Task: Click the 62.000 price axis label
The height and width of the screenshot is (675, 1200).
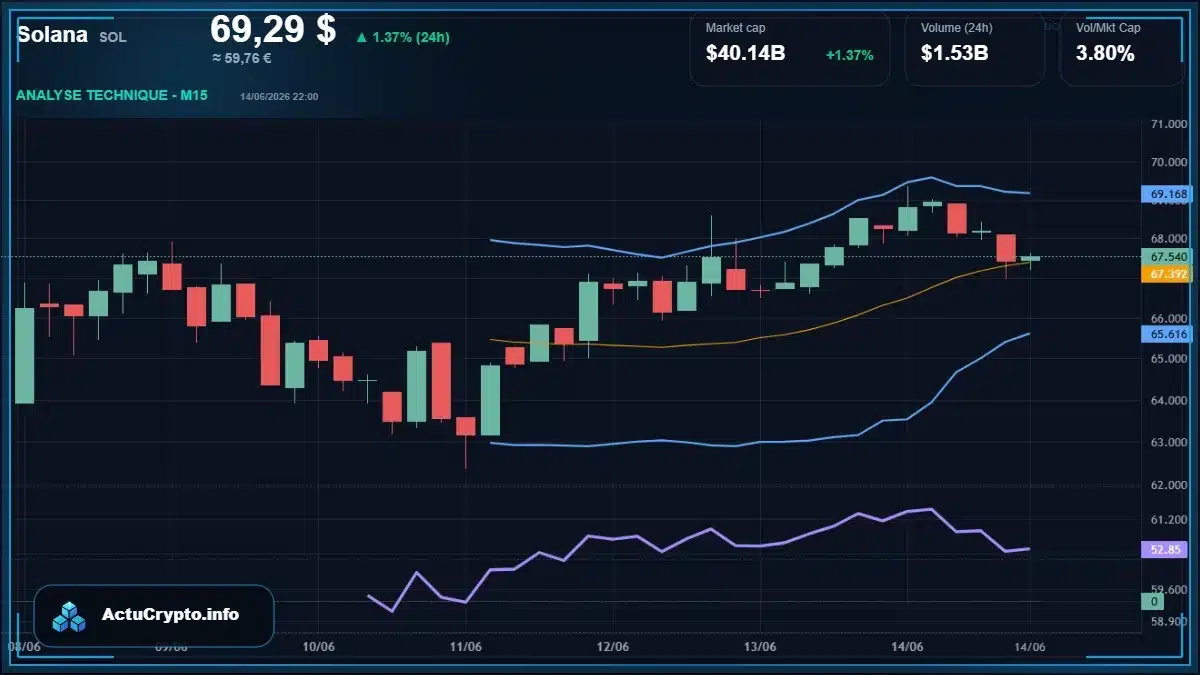Action: (x=1169, y=485)
